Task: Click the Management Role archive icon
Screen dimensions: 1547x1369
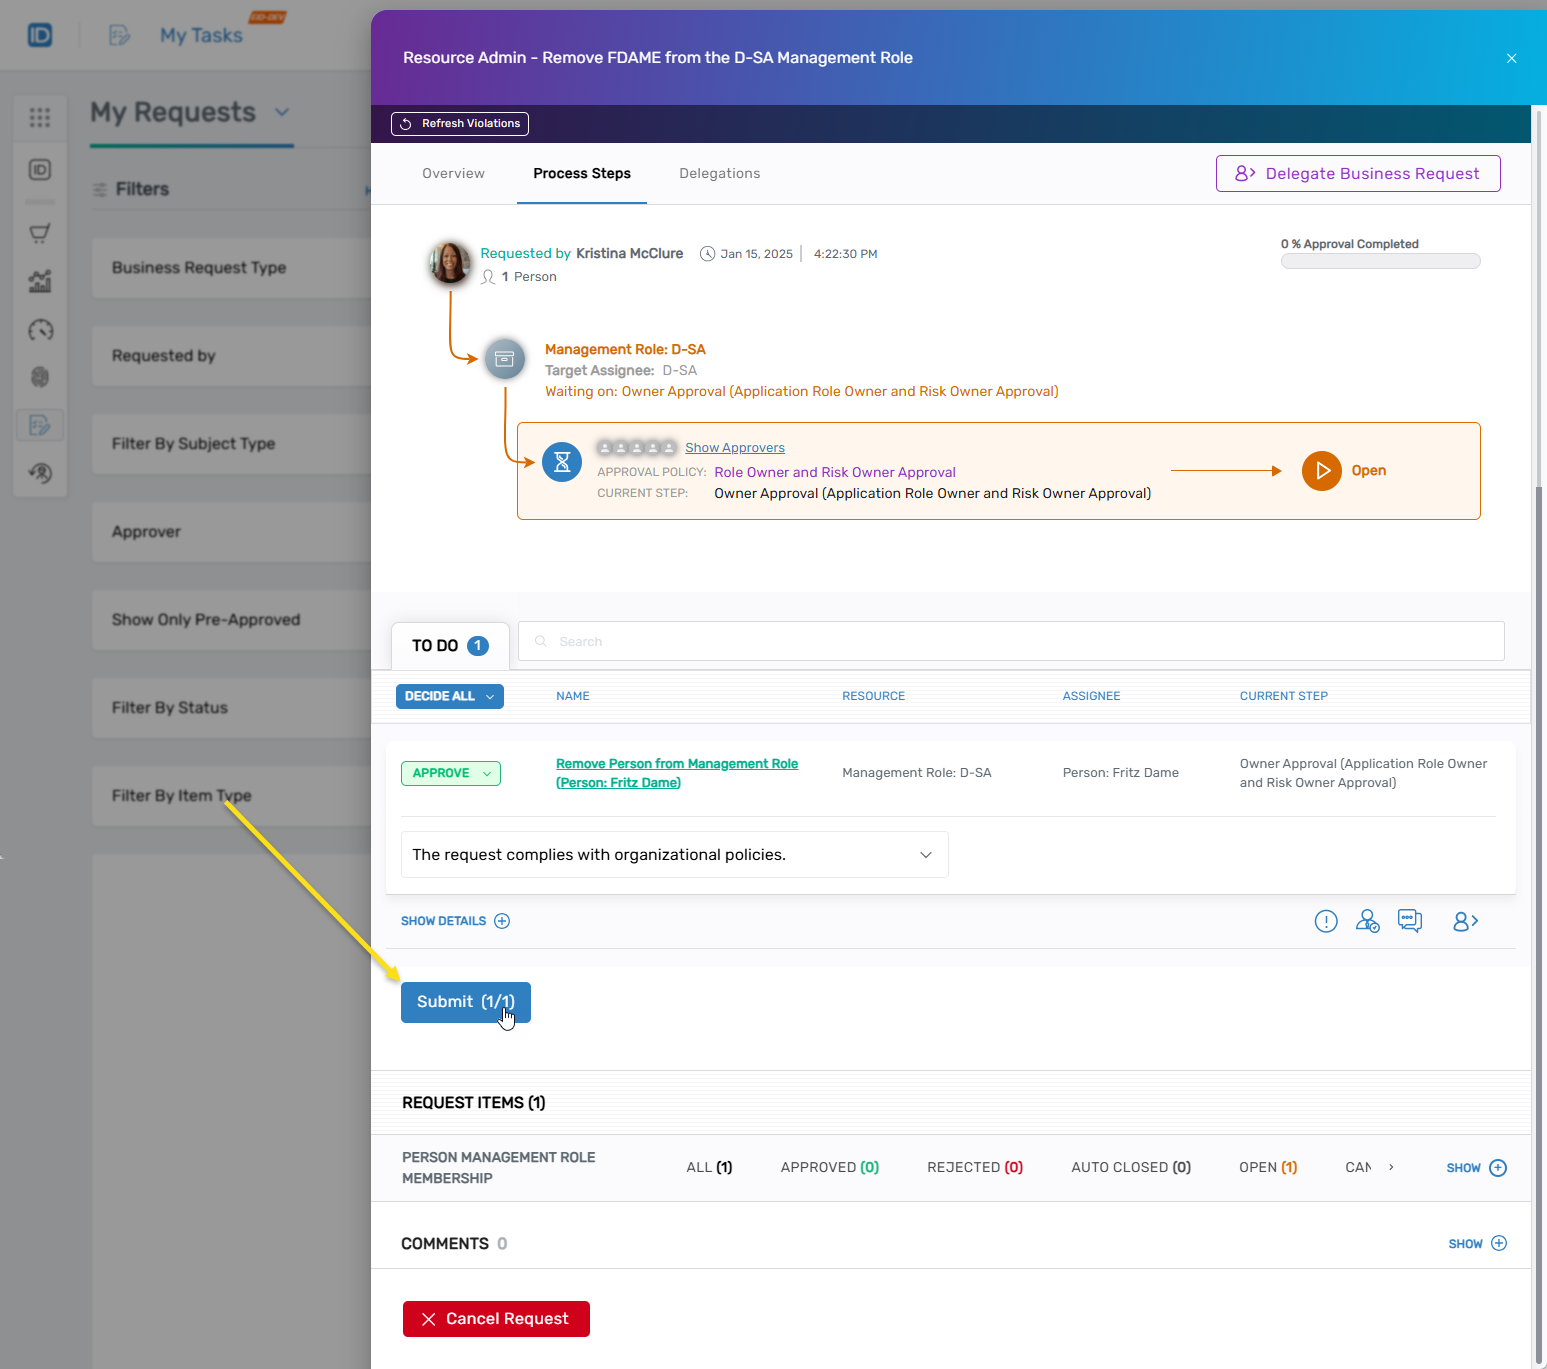Action: (x=505, y=359)
